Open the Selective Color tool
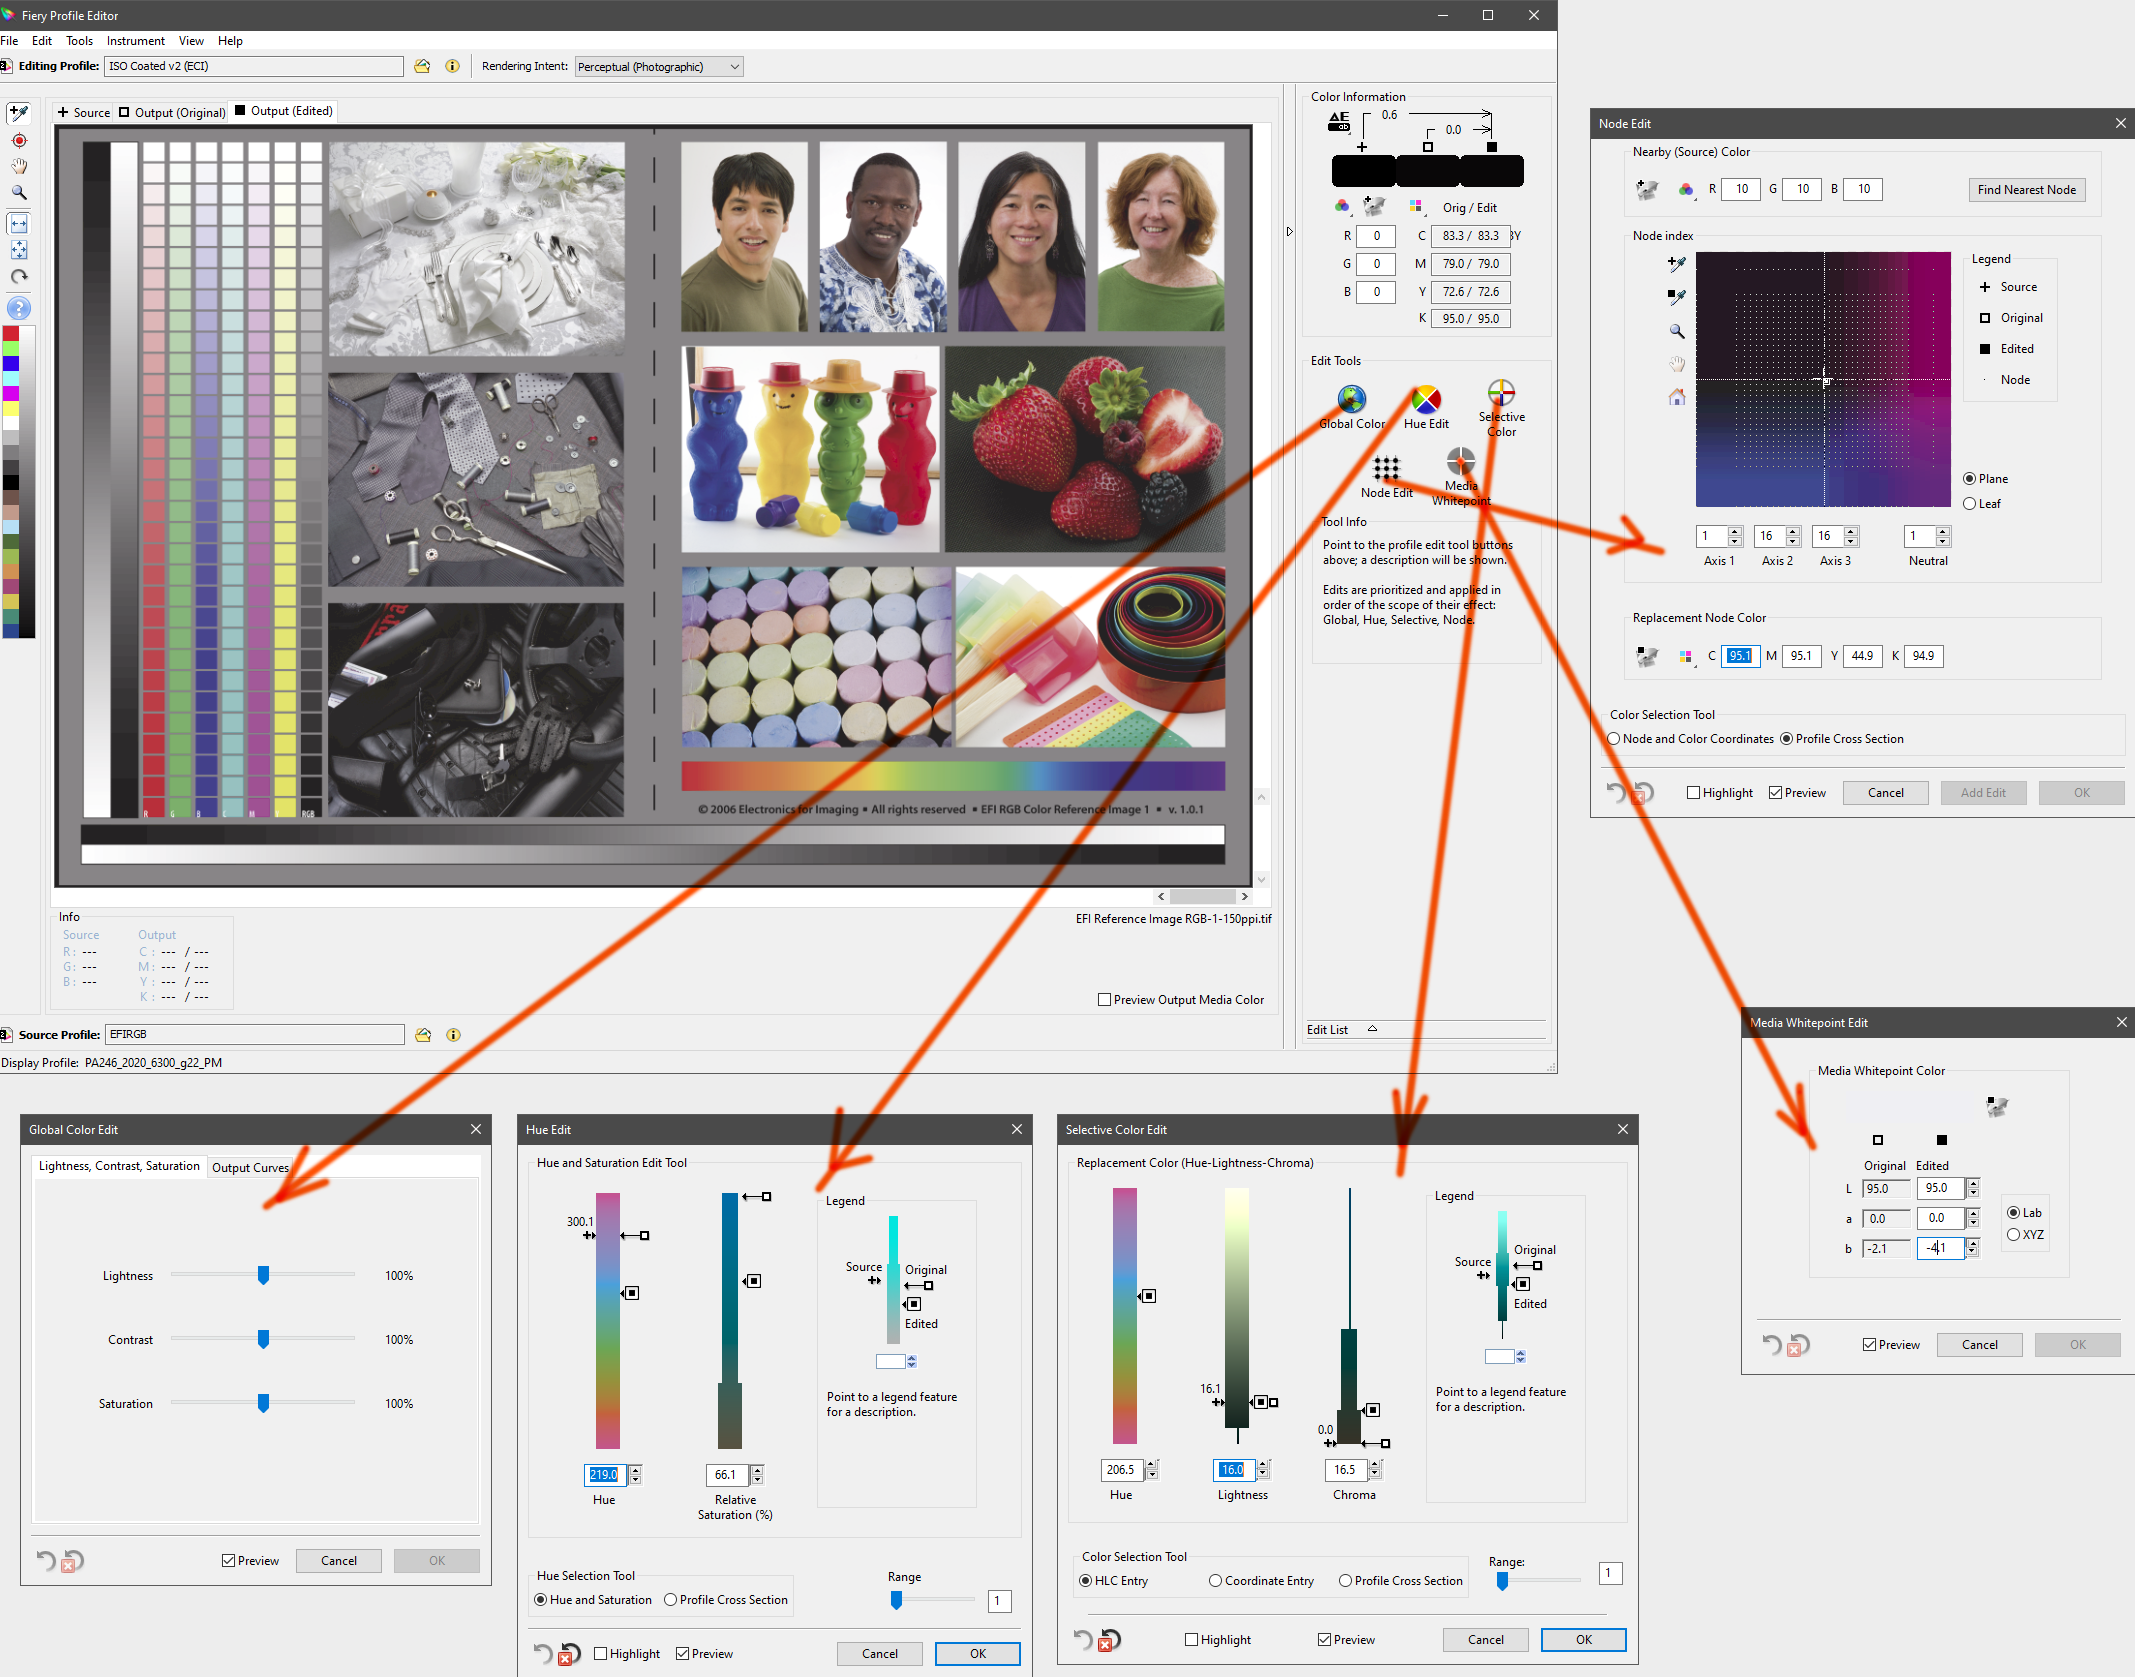 pos(1500,394)
